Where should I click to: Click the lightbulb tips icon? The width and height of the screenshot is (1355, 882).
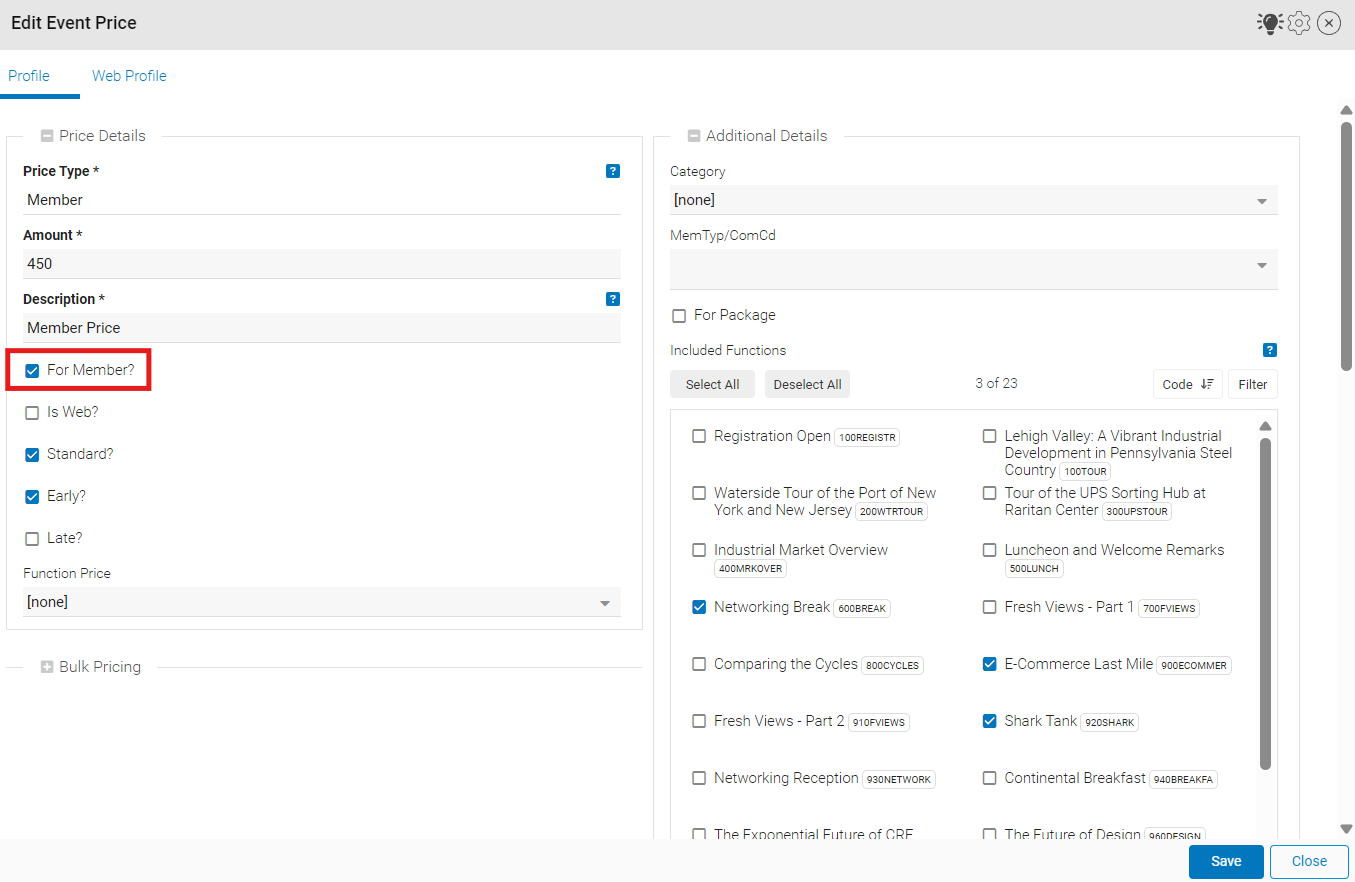[x=1270, y=23]
